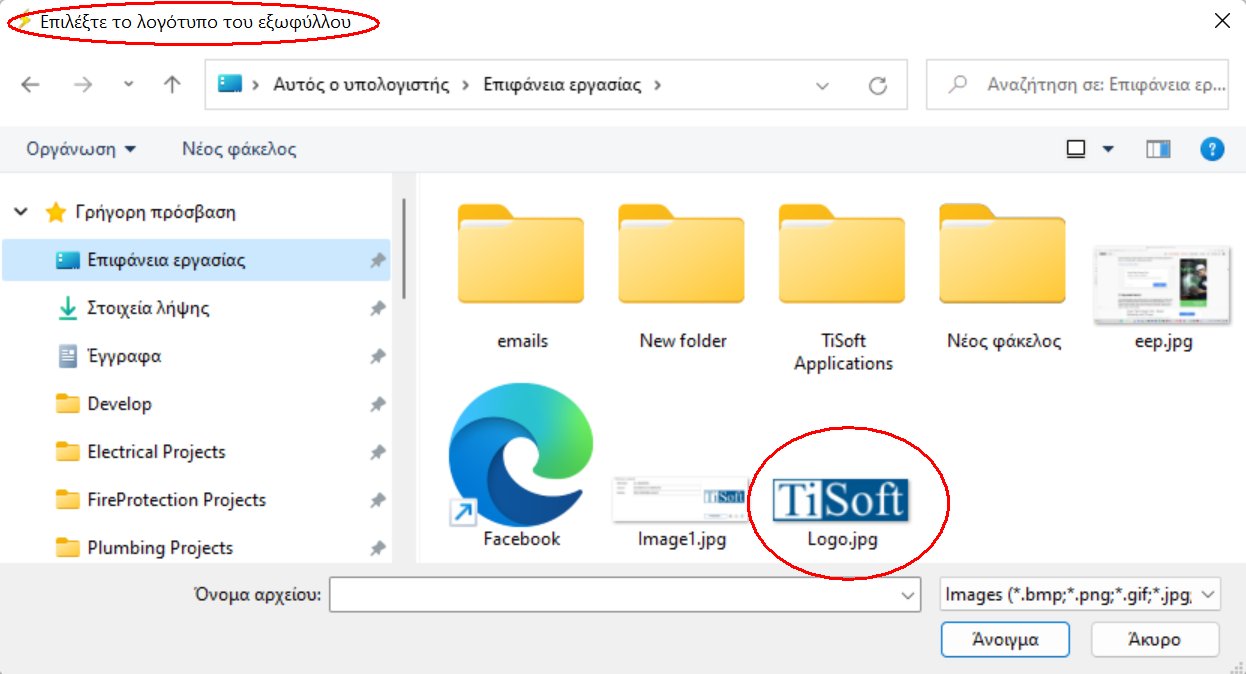Image resolution: width=1246 pixels, height=674 pixels.
Task: Select the Logo.jpg thumbnail
Action: click(x=843, y=498)
